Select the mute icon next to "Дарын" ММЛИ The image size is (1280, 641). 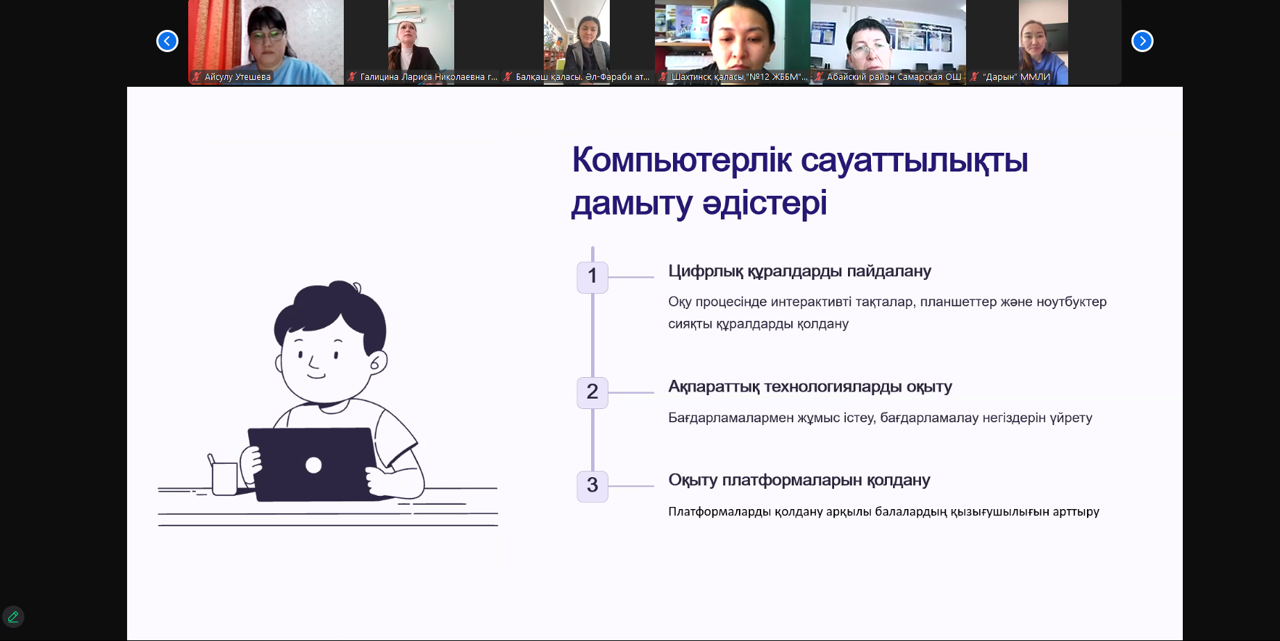coord(973,75)
